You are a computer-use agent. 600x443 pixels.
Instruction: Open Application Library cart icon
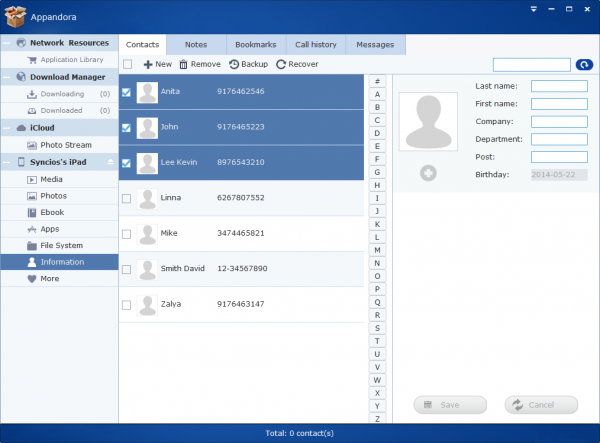(x=32, y=60)
